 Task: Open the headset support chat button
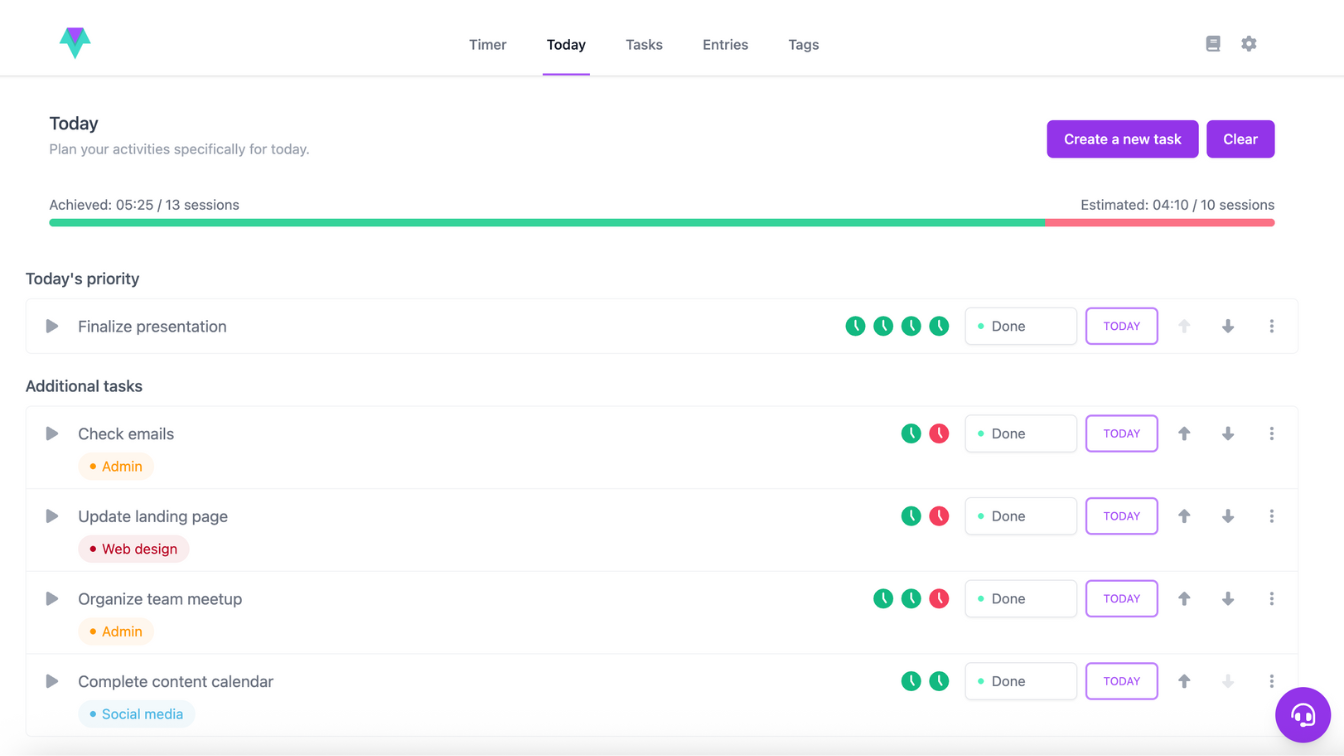(1302, 715)
